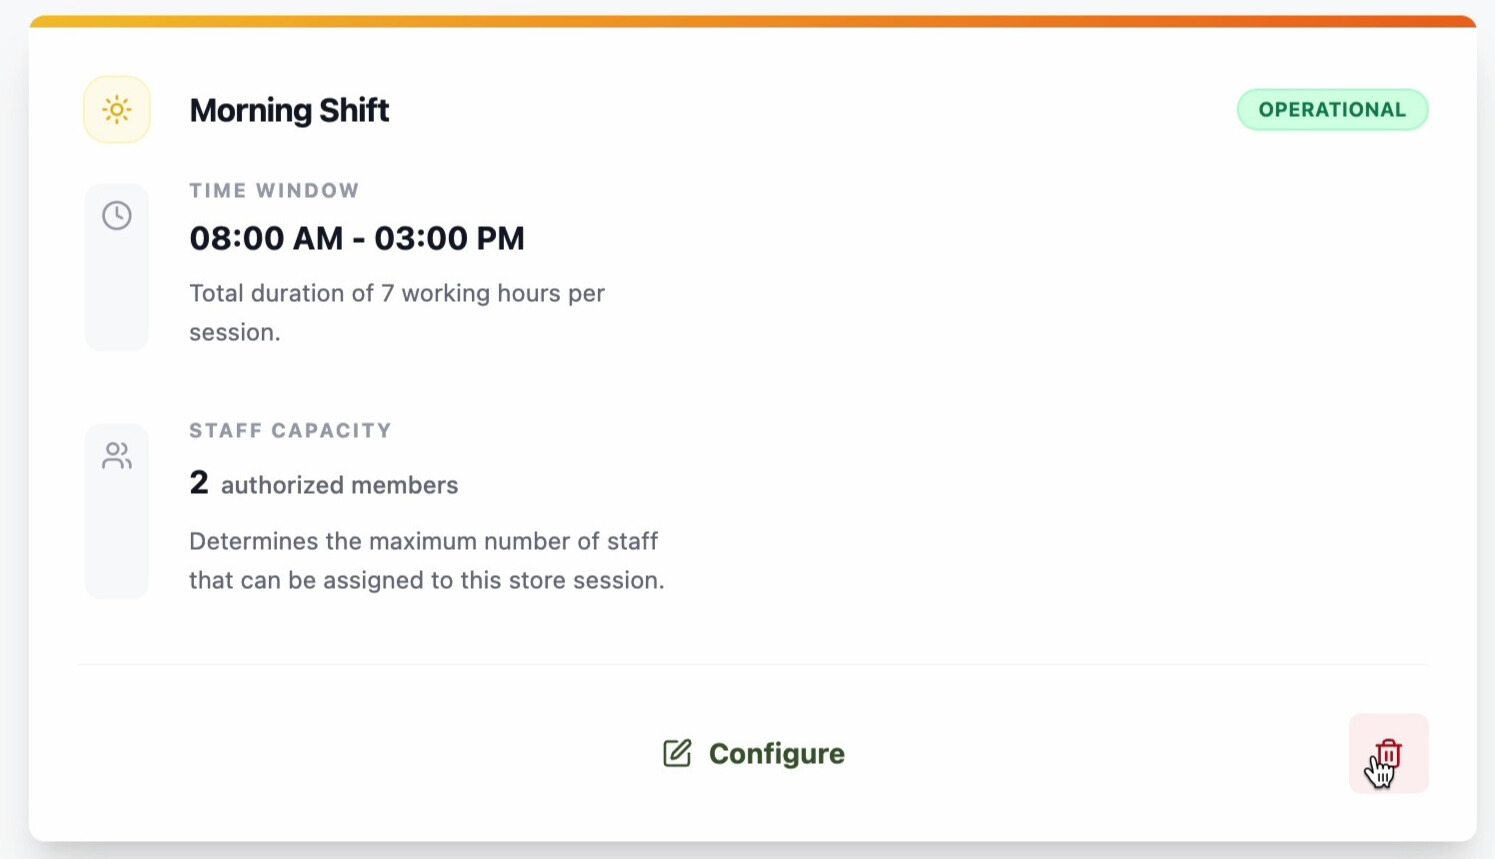The image size is (1495, 859).
Task: Click the clock icon for Time Window
Action: [x=117, y=215]
